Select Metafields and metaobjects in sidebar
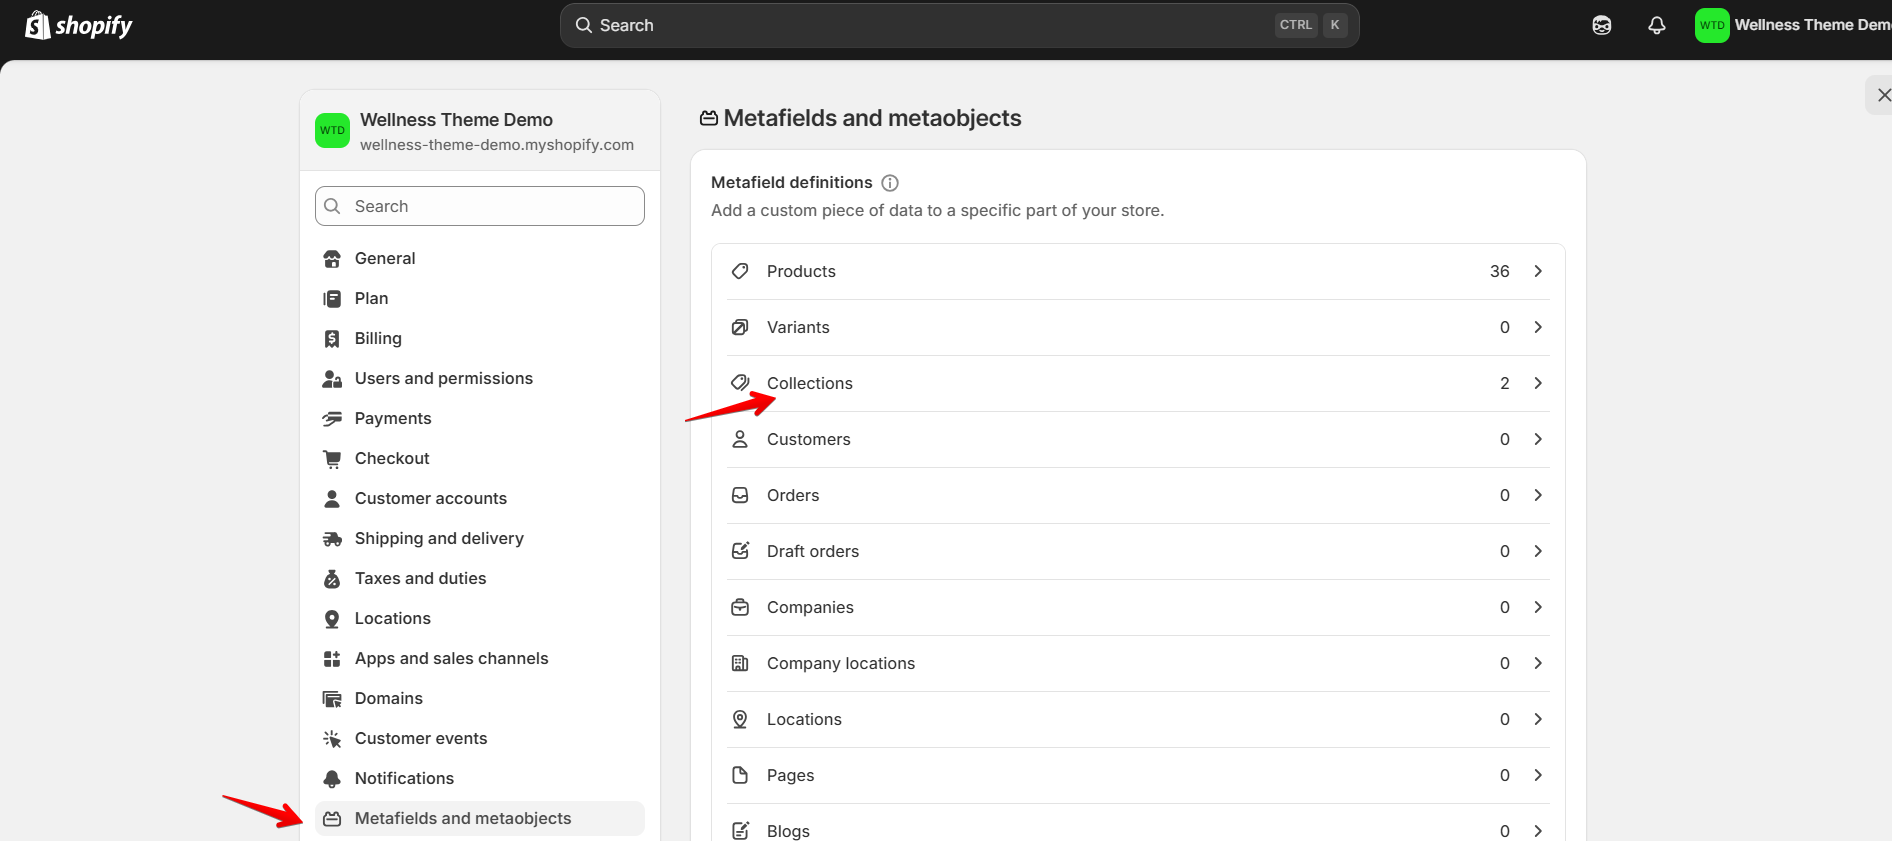Screen dimensions: 1892x841 [480, 818]
